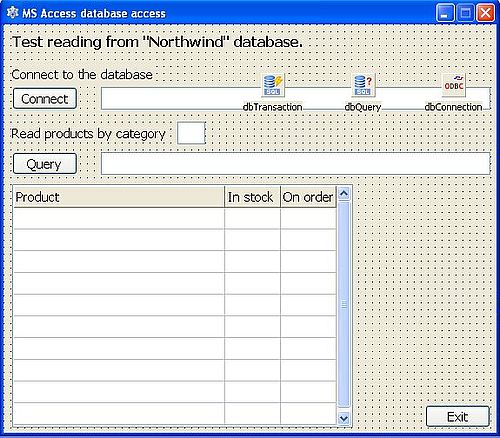Click the application icon in title bar
This screenshot has width=500, height=438.
13,13
